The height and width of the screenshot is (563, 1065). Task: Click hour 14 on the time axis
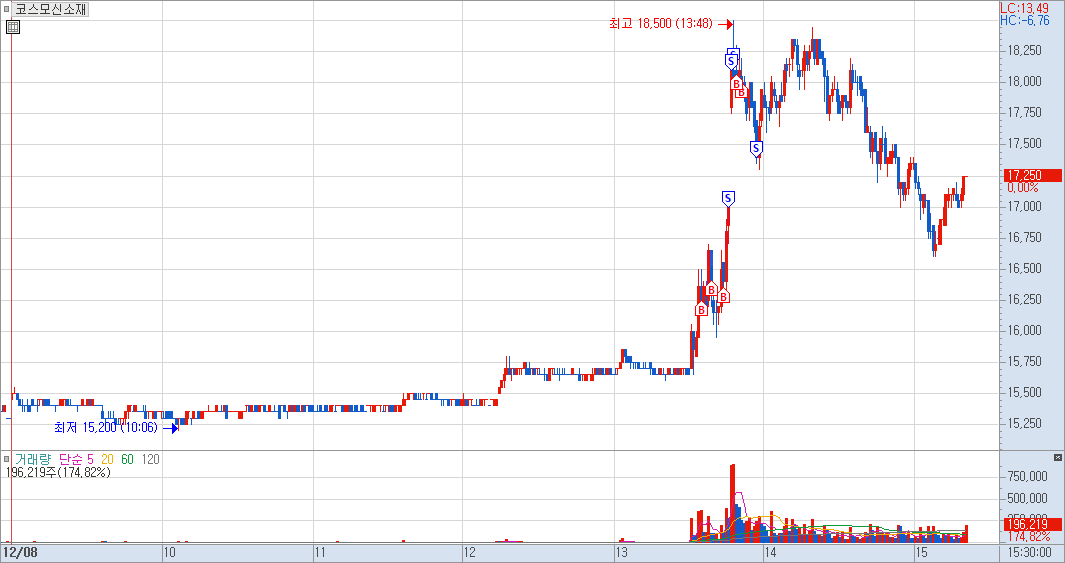pyautogui.click(x=771, y=553)
